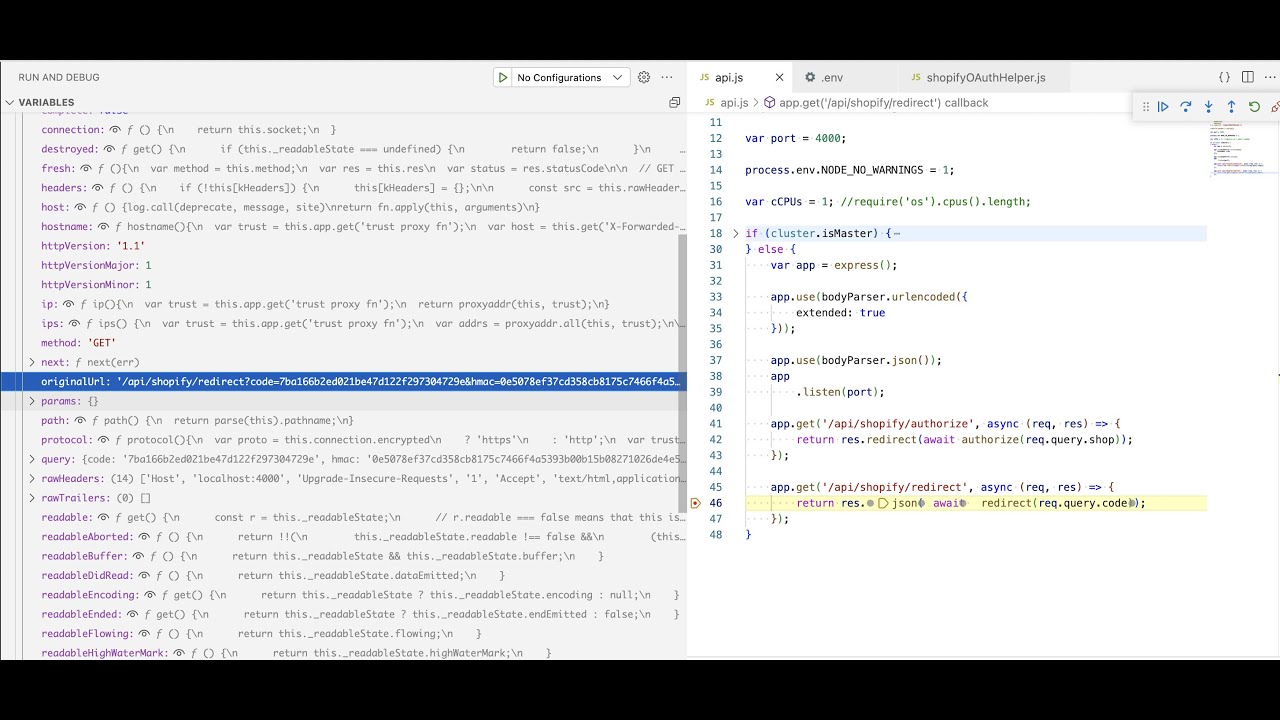
Task: Switch to the shopifyOAuthHelper.js tab
Action: point(986,77)
